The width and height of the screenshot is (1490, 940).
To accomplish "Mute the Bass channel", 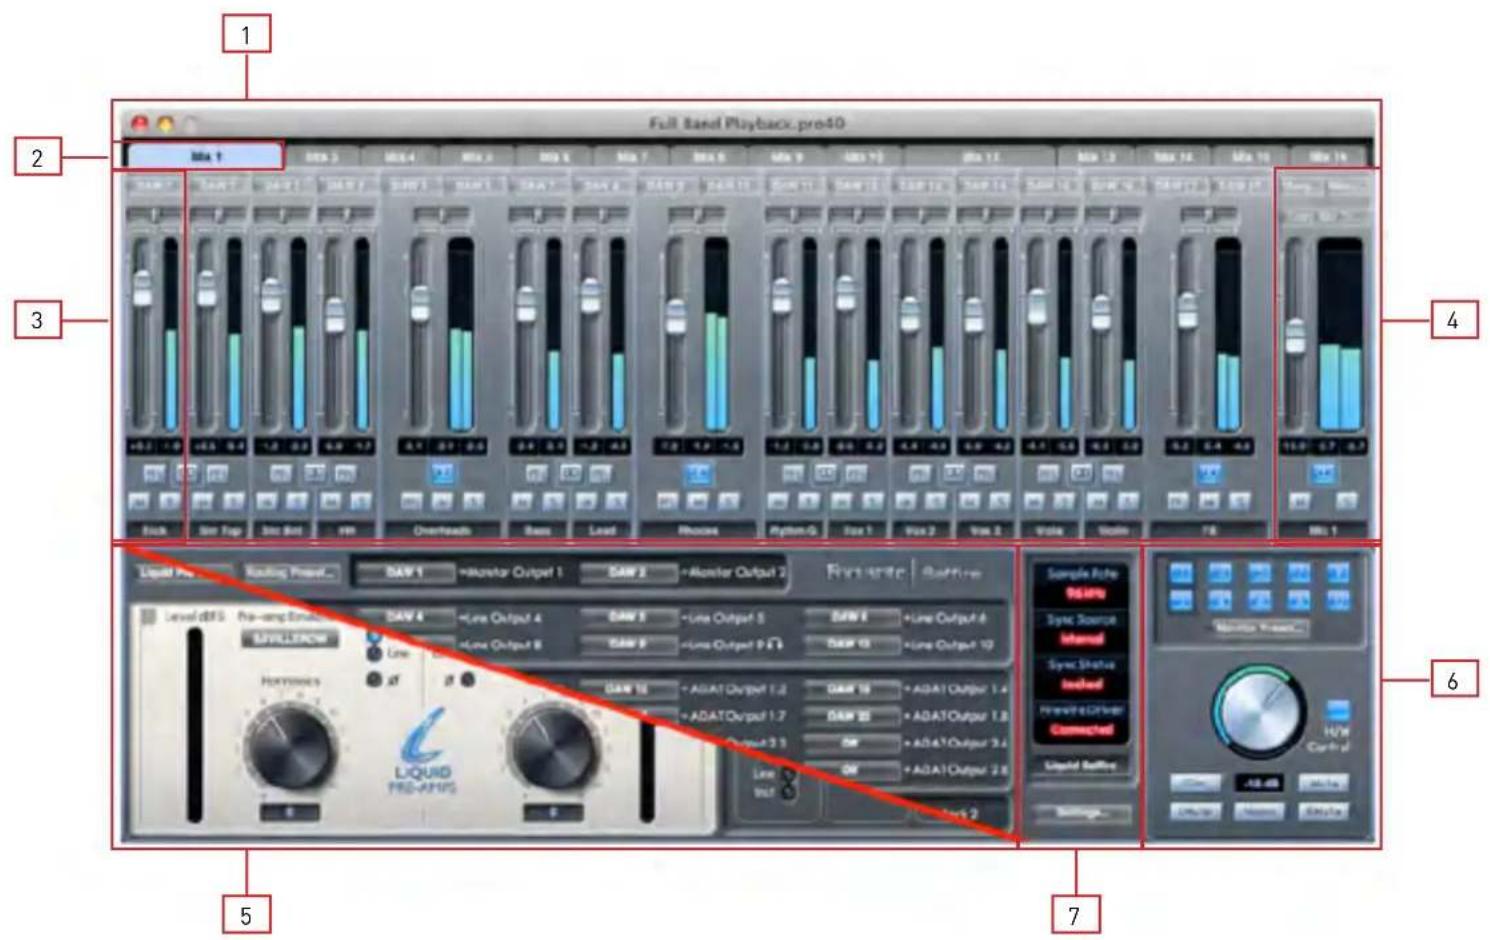I will [x=522, y=502].
